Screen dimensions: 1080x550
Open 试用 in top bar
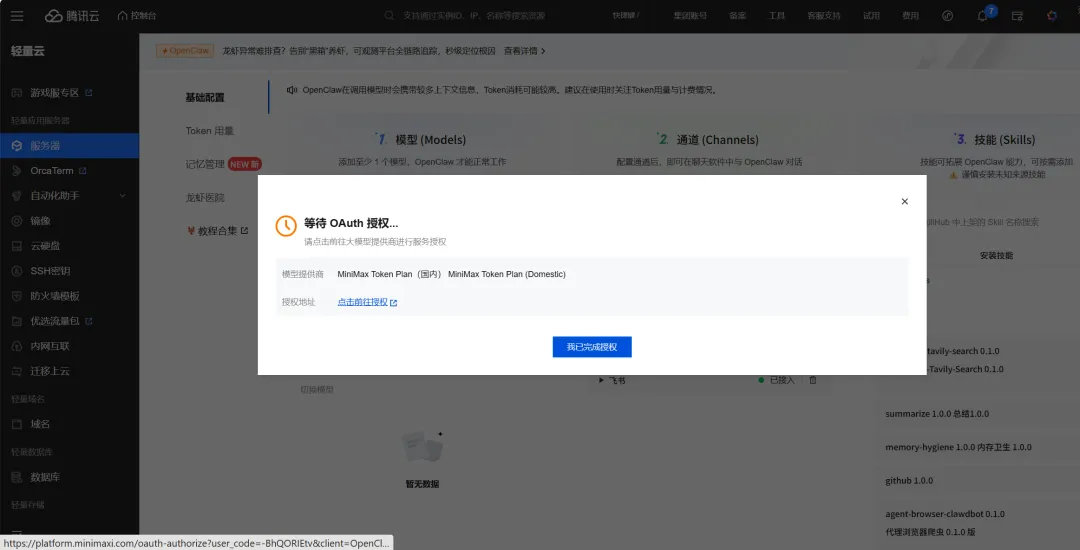[871, 16]
